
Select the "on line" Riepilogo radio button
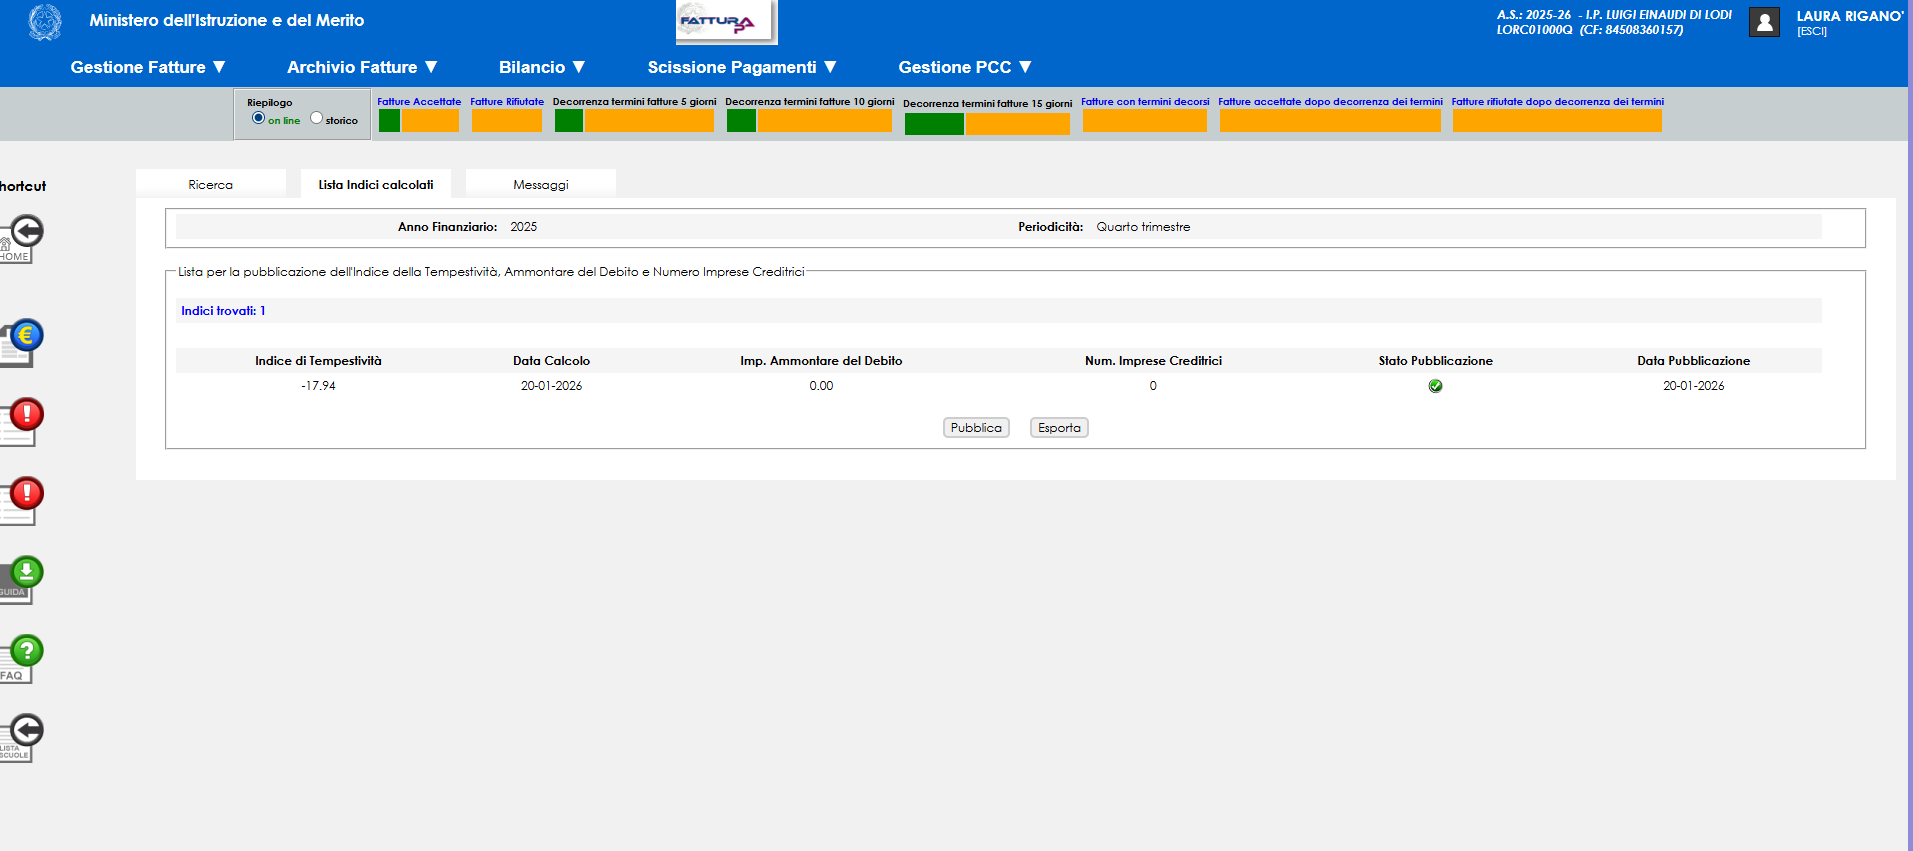[x=259, y=118]
